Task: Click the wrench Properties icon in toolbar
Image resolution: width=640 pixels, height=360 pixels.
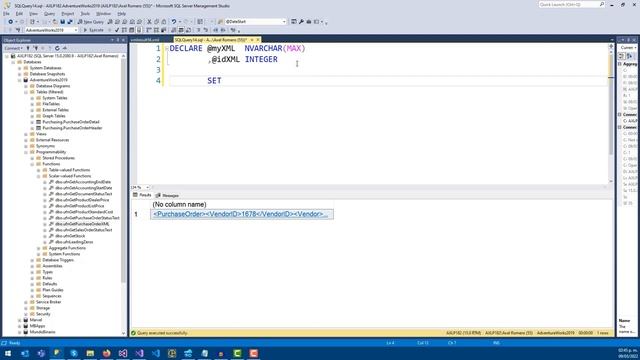Action: tap(301, 22)
